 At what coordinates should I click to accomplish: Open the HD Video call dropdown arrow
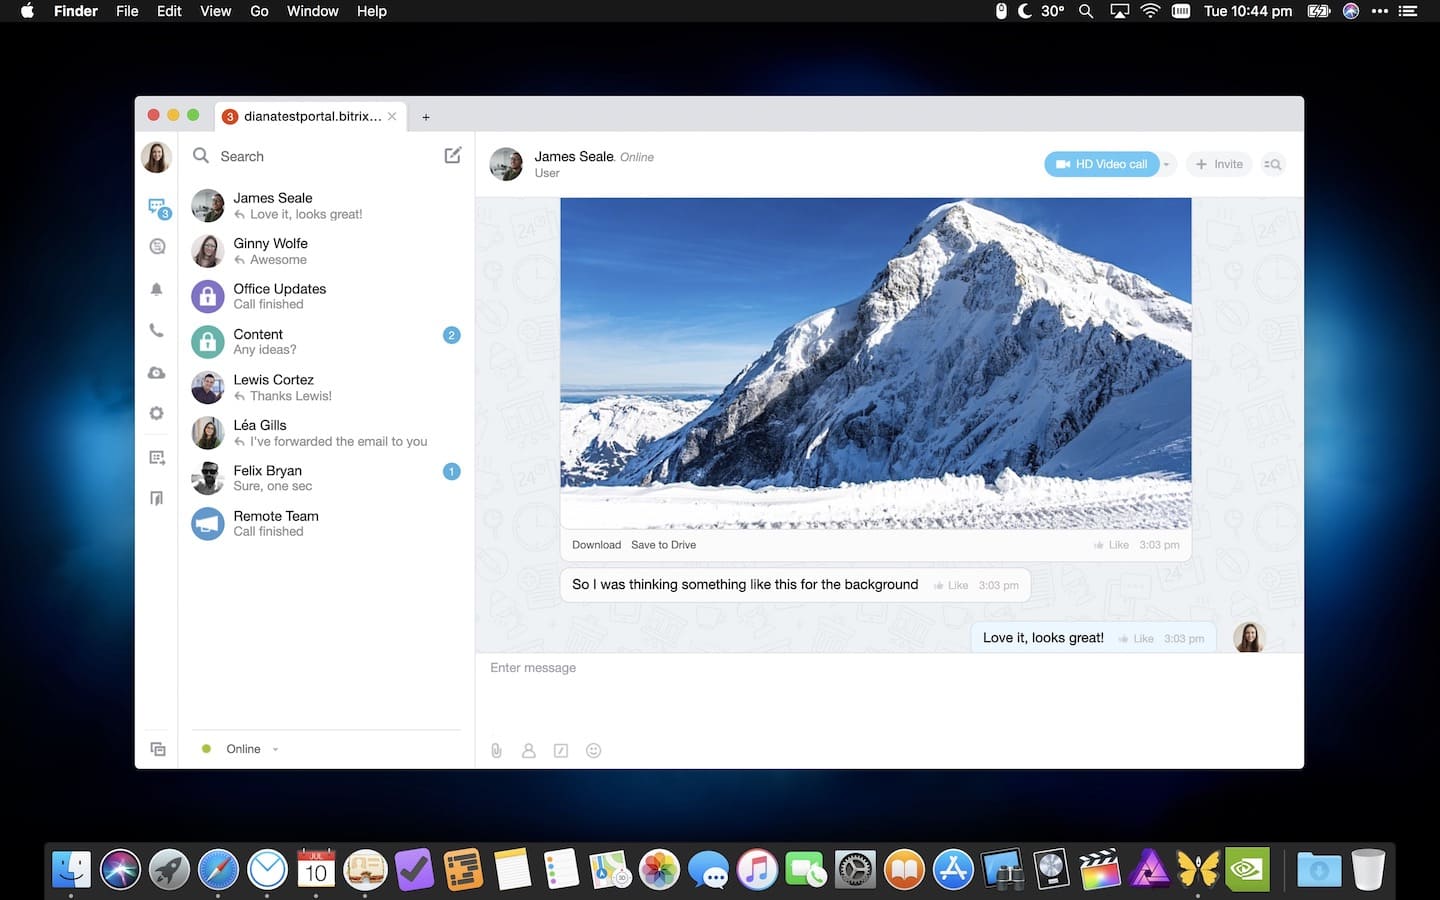click(x=1167, y=163)
